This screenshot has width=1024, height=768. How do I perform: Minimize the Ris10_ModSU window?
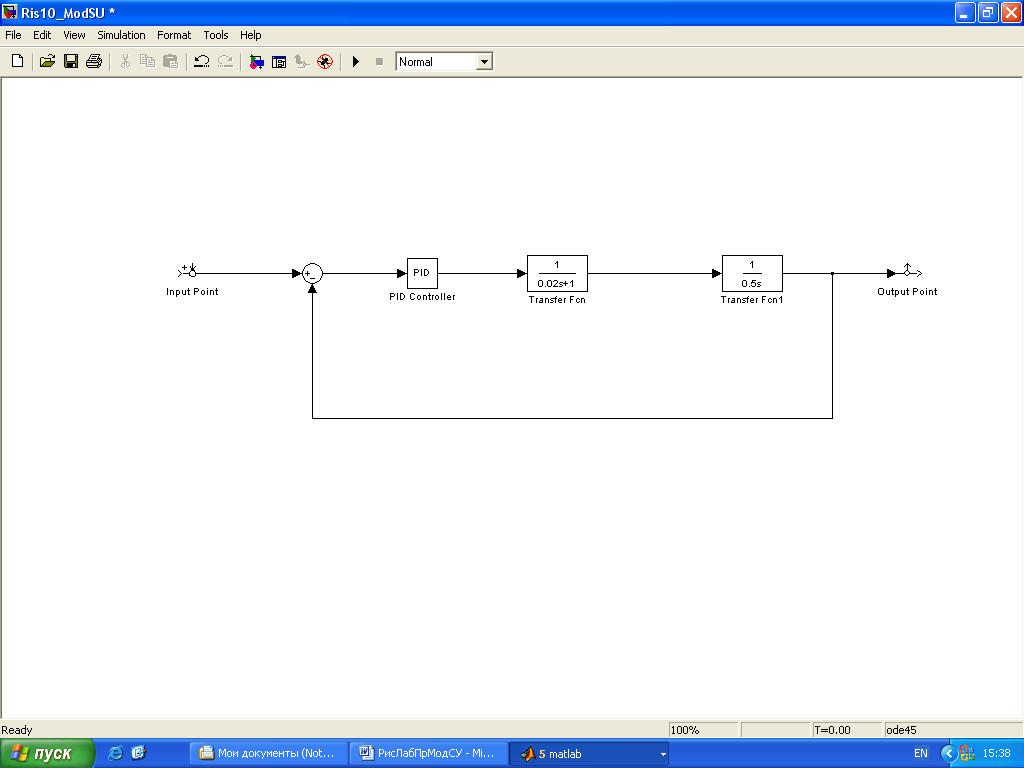965,12
